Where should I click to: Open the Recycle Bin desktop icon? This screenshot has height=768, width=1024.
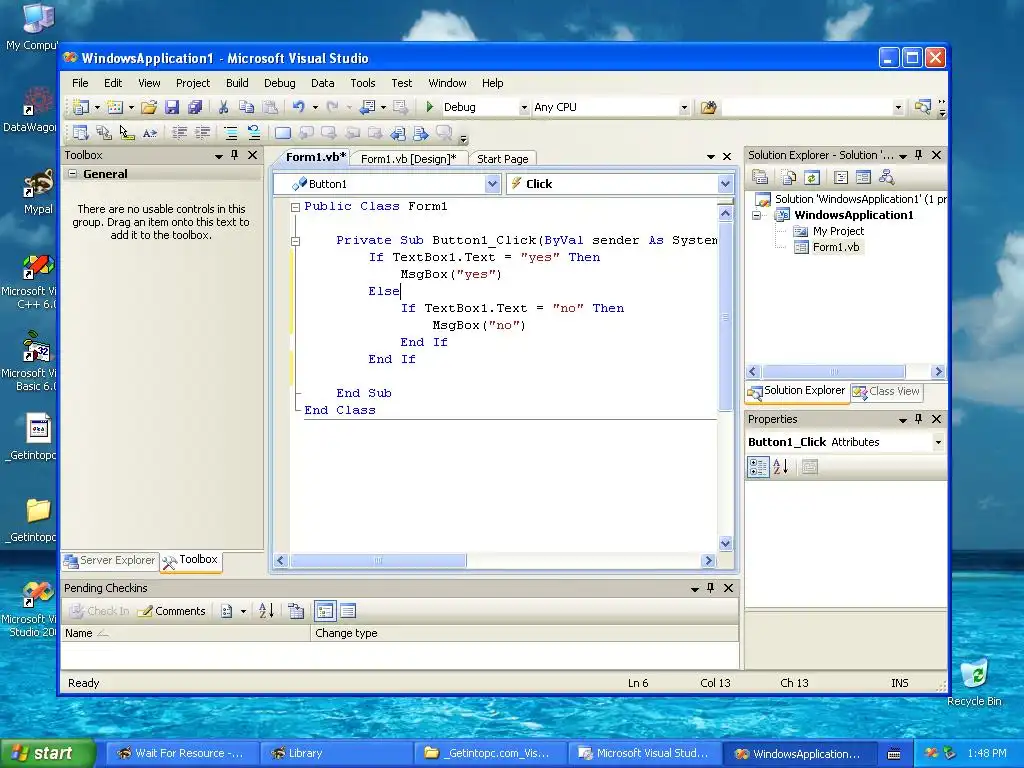click(x=974, y=682)
